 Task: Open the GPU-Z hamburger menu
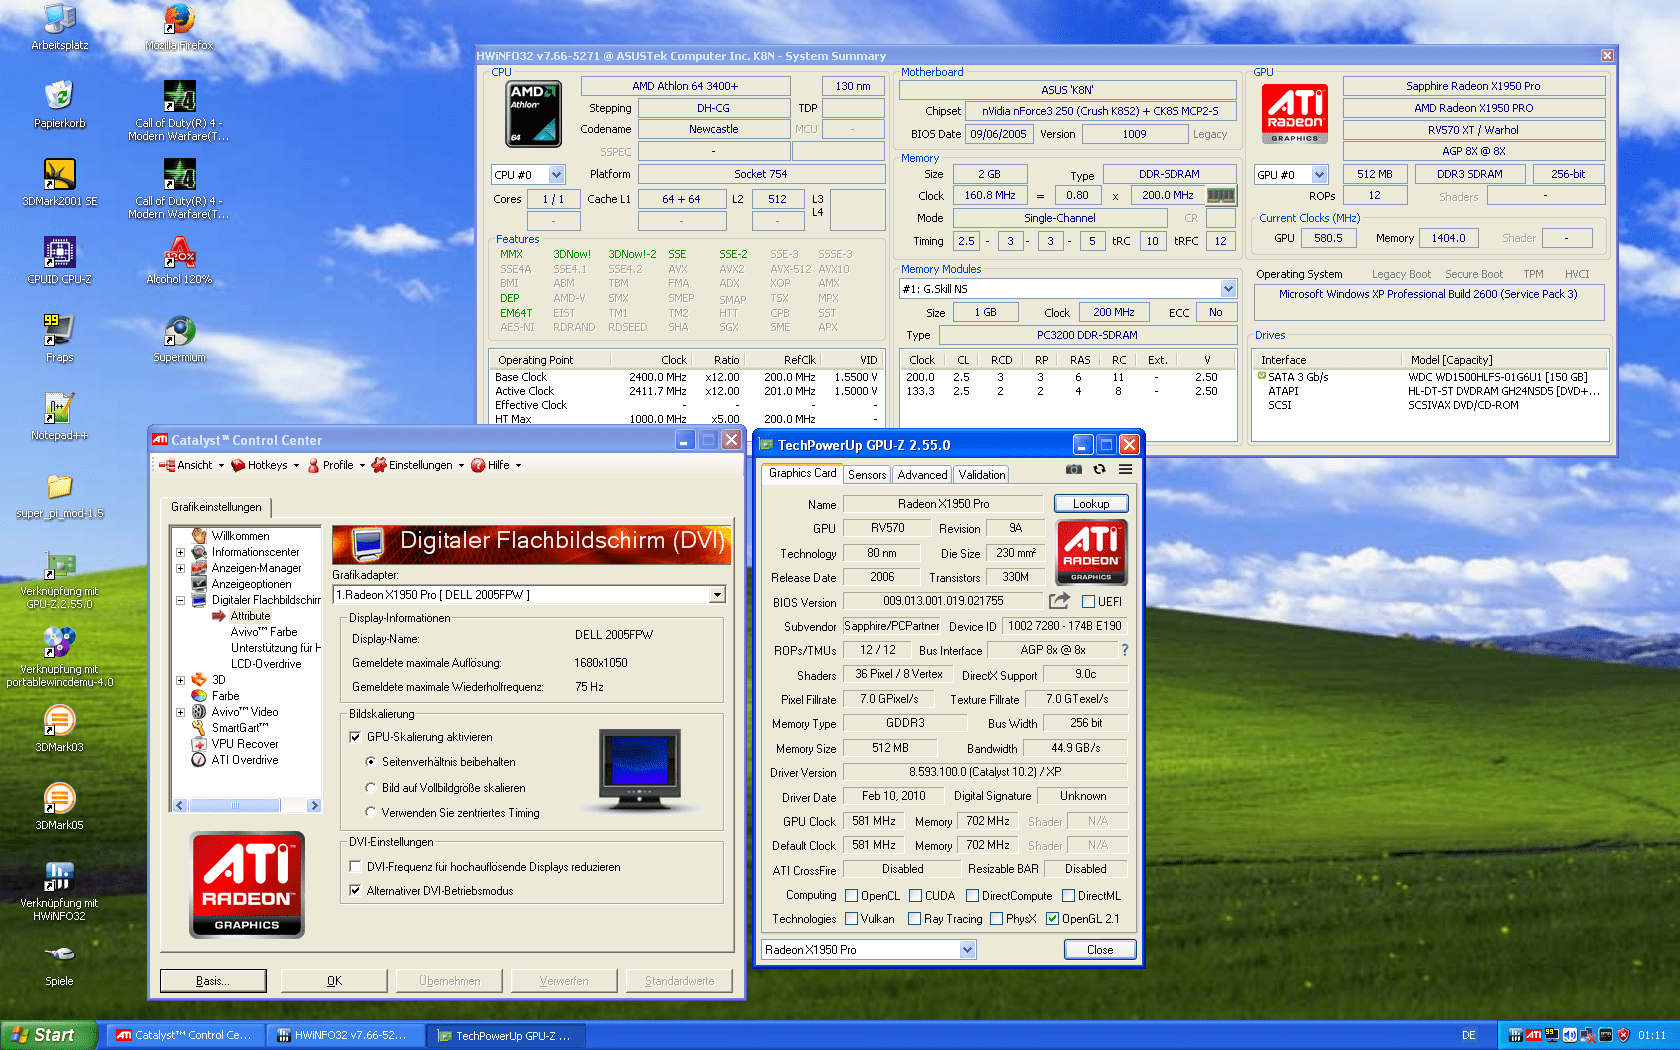click(x=1125, y=469)
